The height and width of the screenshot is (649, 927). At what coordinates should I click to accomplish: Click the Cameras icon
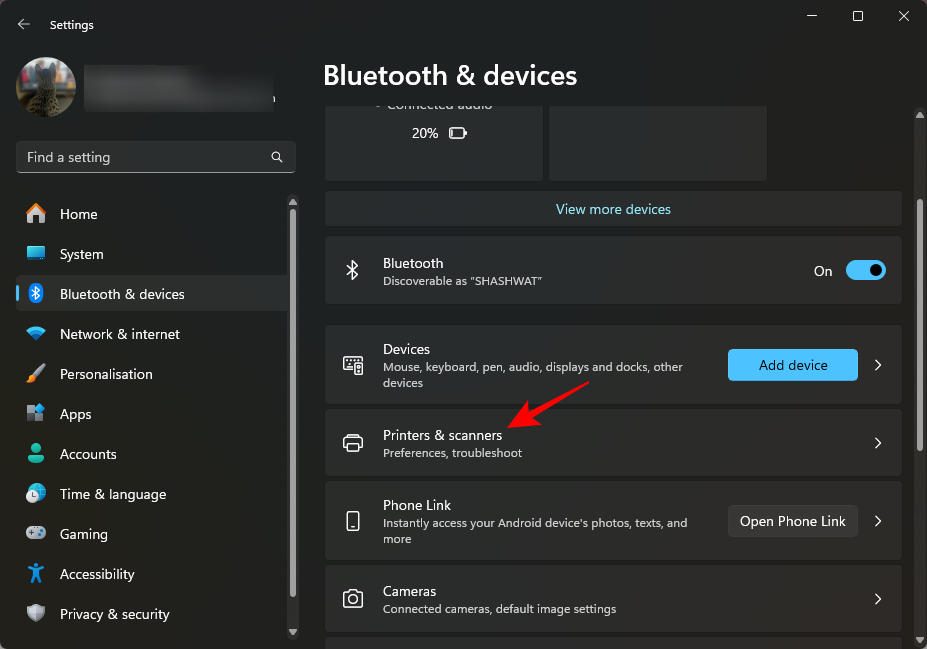[353, 599]
